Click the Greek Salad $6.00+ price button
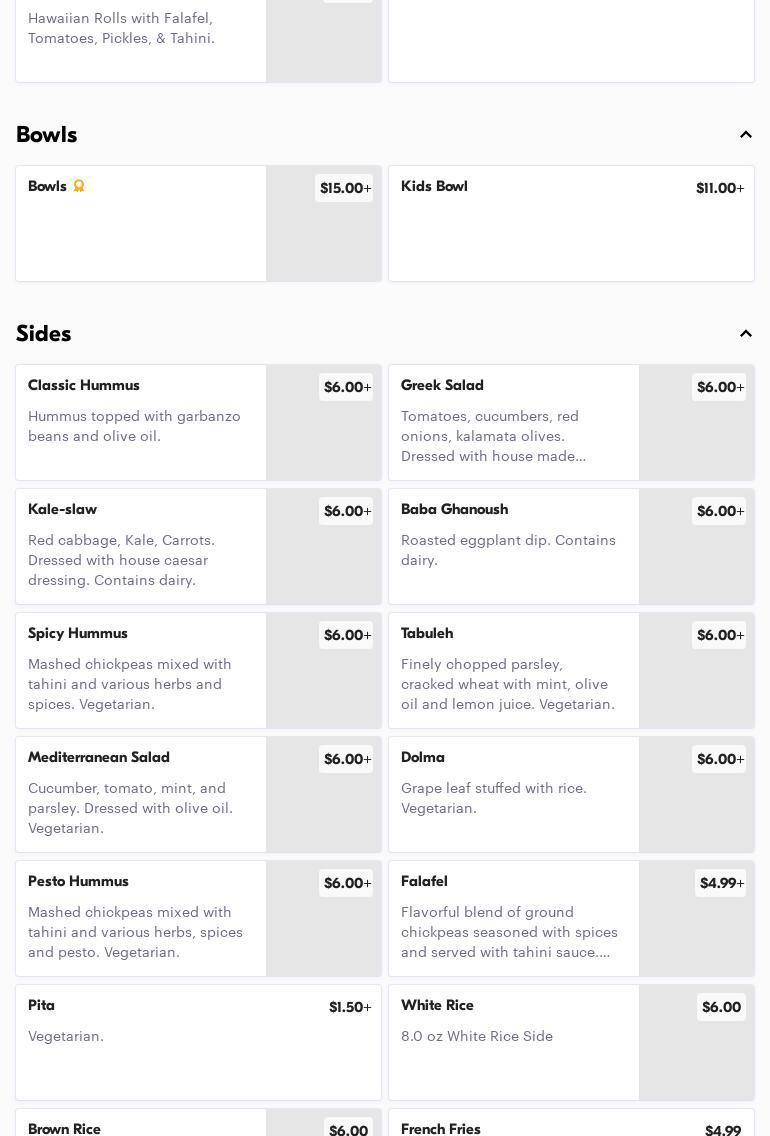 tap(719, 388)
